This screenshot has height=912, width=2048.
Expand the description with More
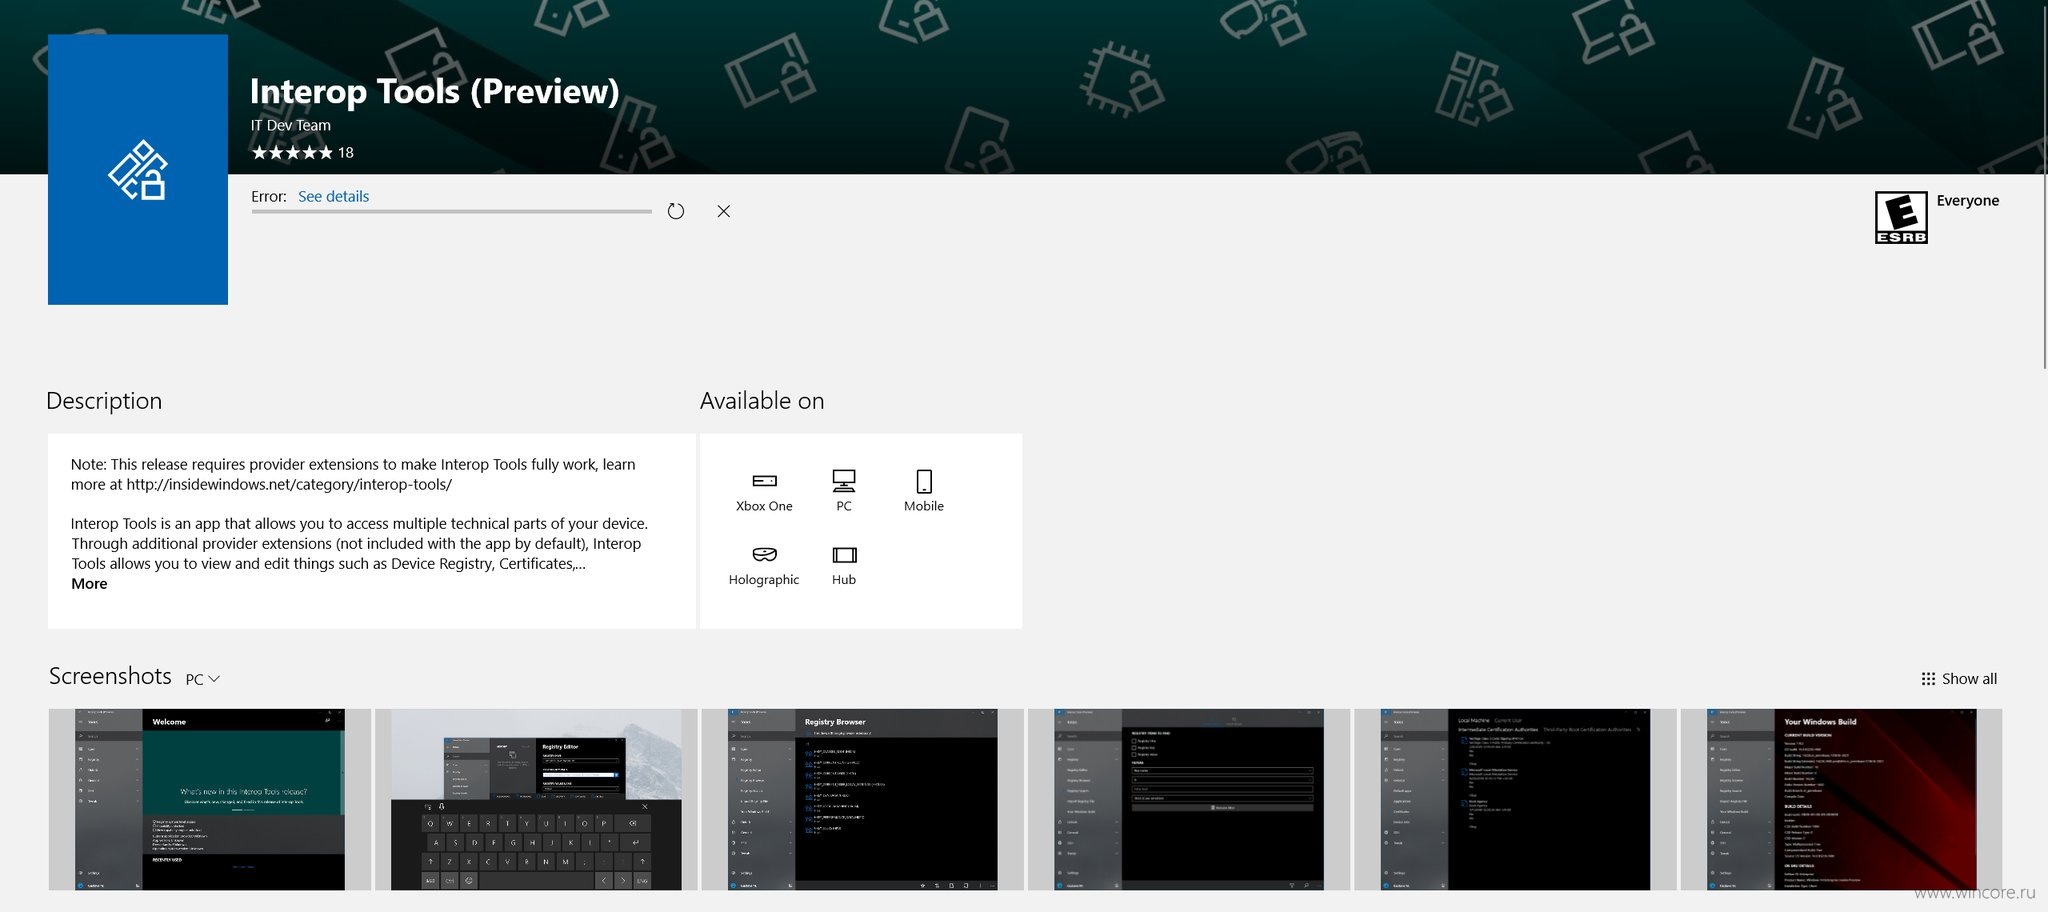point(89,584)
